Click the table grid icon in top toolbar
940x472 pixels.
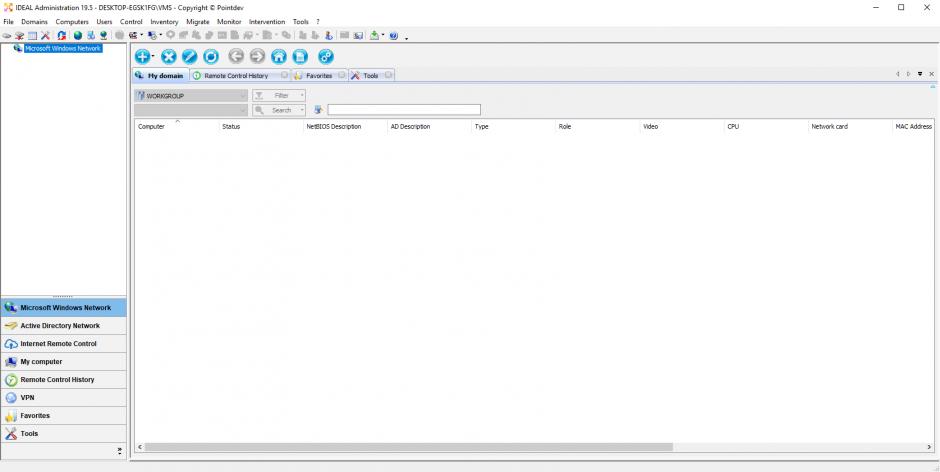pyautogui.click(x=32, y=35)
